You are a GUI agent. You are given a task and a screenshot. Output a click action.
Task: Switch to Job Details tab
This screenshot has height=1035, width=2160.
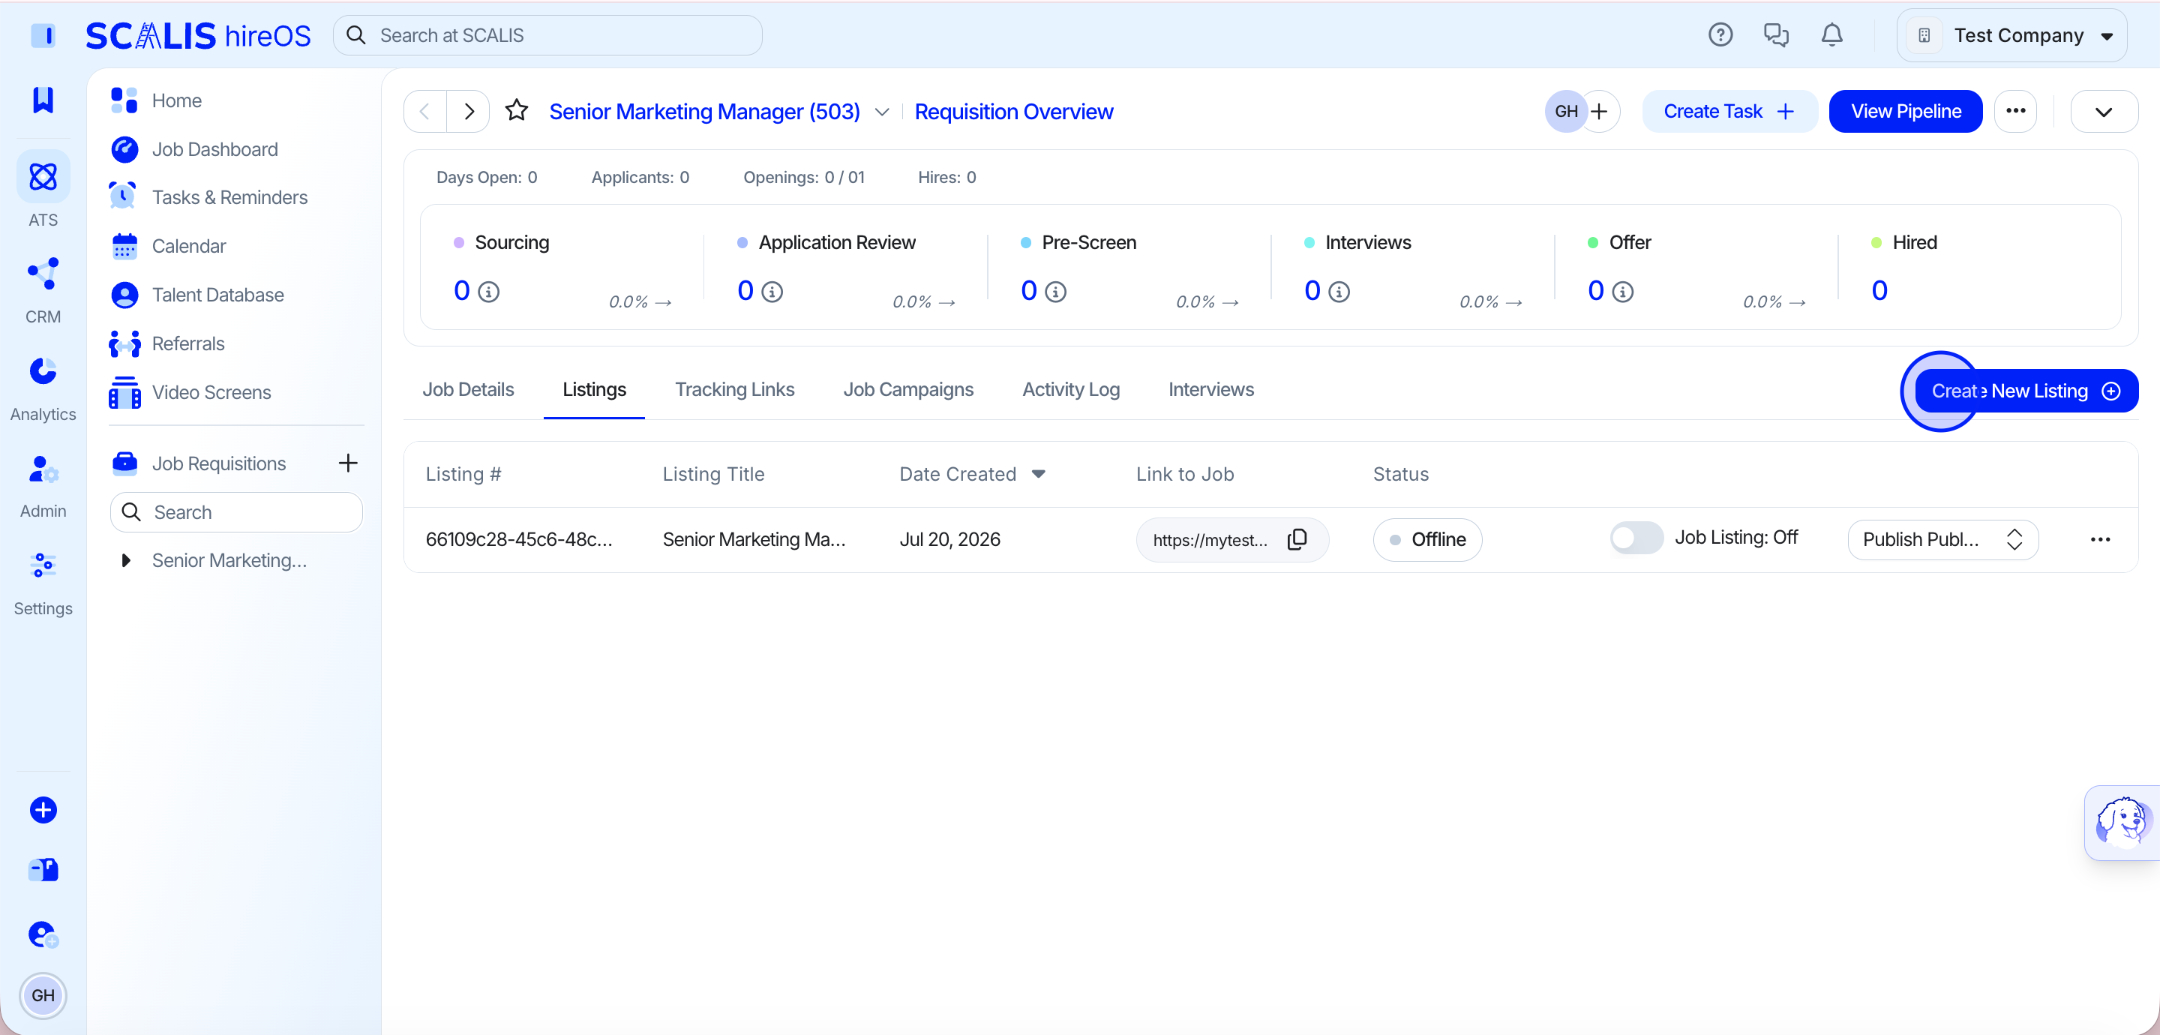(x=468, y=389)
